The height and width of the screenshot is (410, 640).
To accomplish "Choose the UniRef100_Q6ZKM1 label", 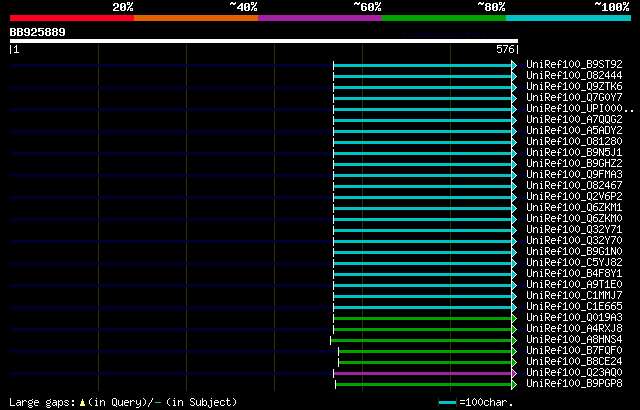I will tap(574, 208).
